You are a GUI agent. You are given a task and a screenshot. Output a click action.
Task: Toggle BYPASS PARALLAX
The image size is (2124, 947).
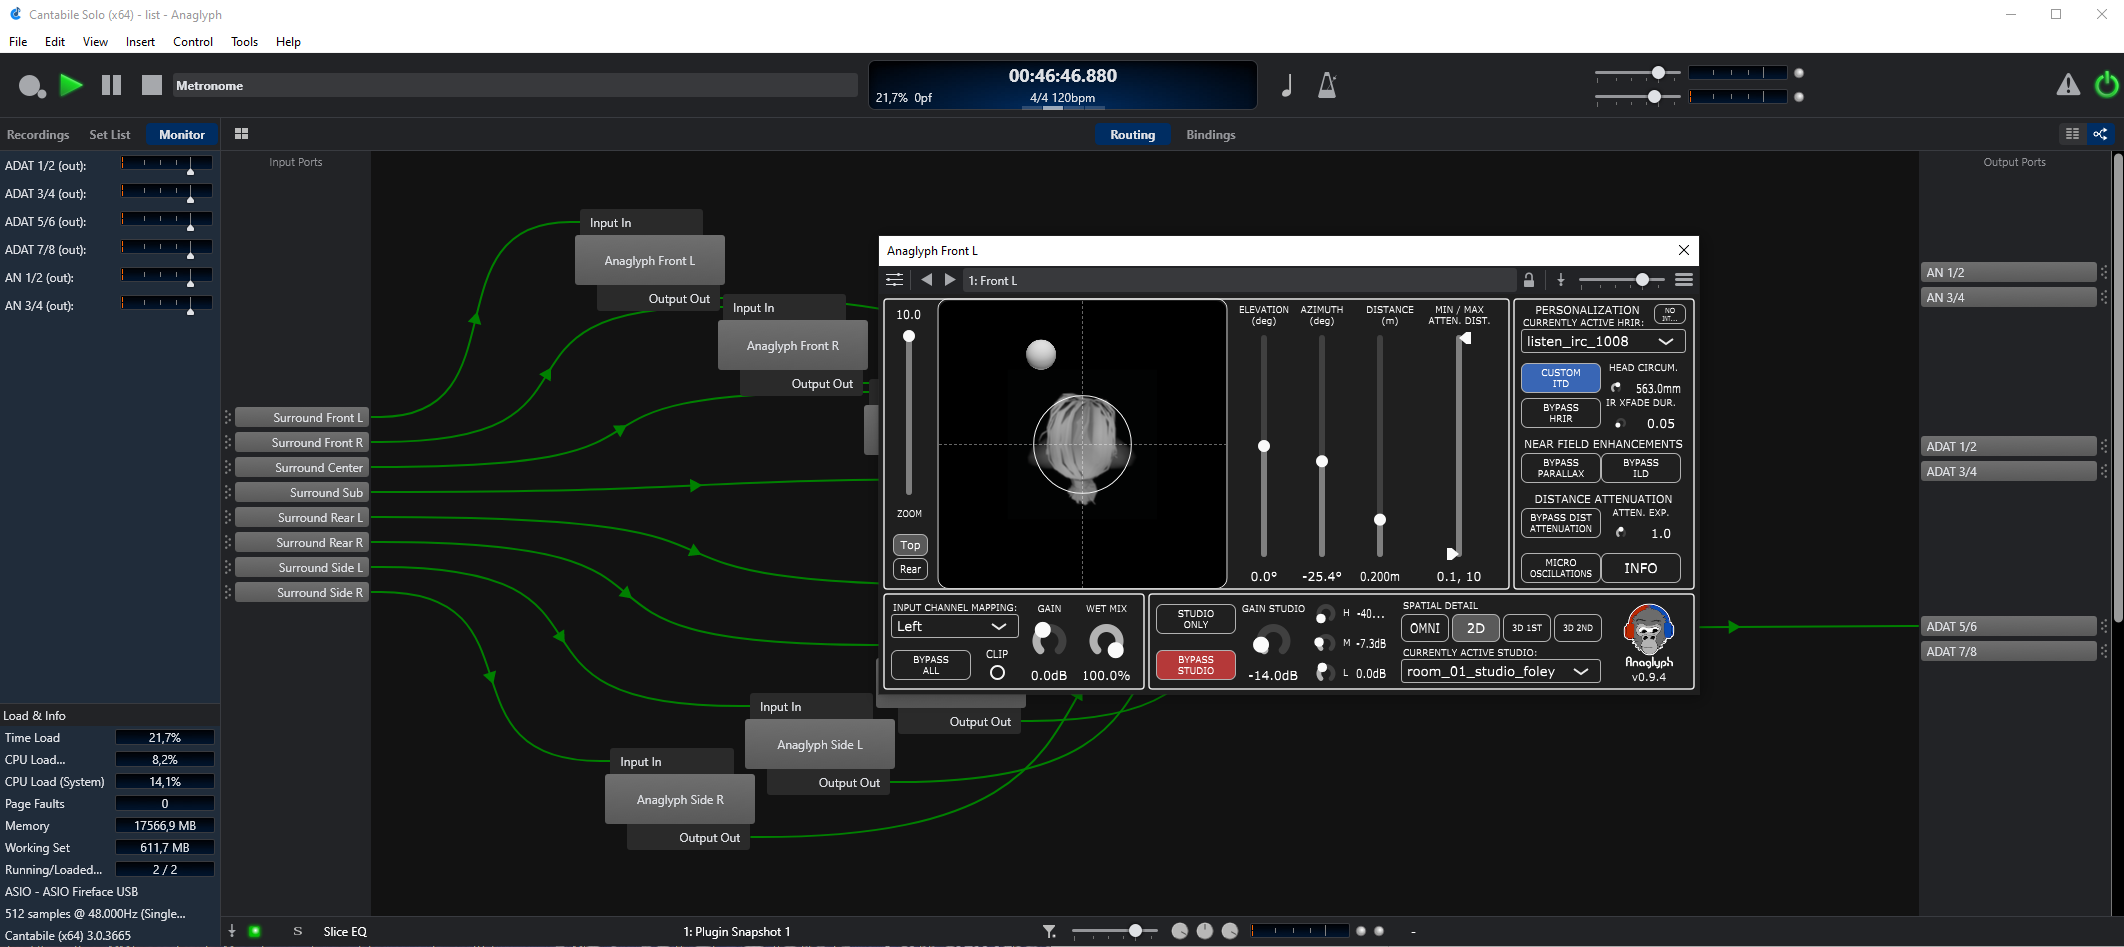coord(1560,468)
